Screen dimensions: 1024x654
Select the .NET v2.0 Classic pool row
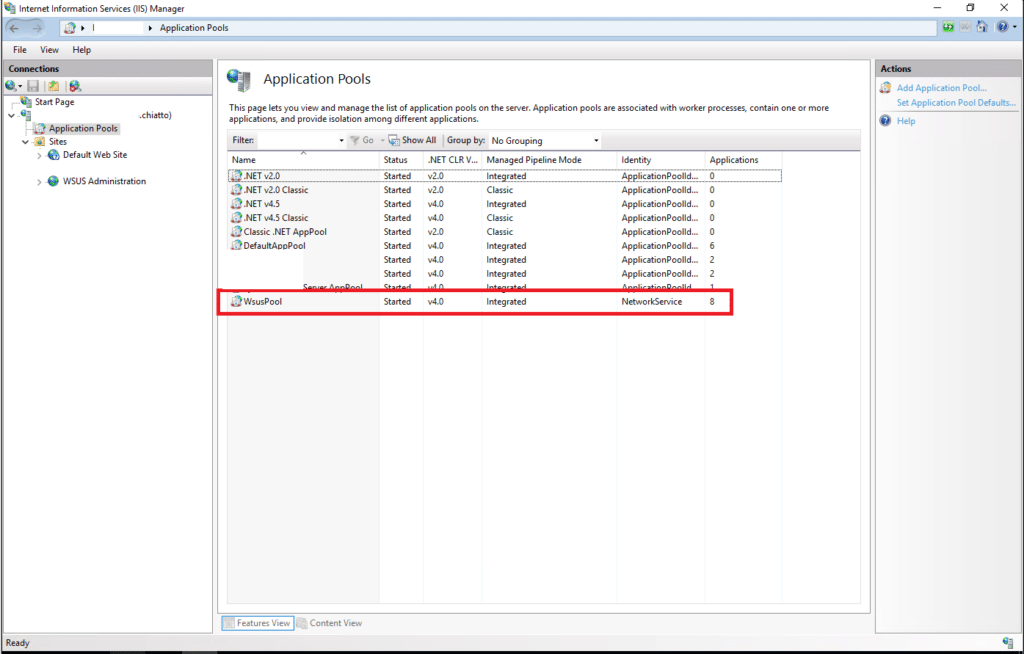click(x=504, y=190)
